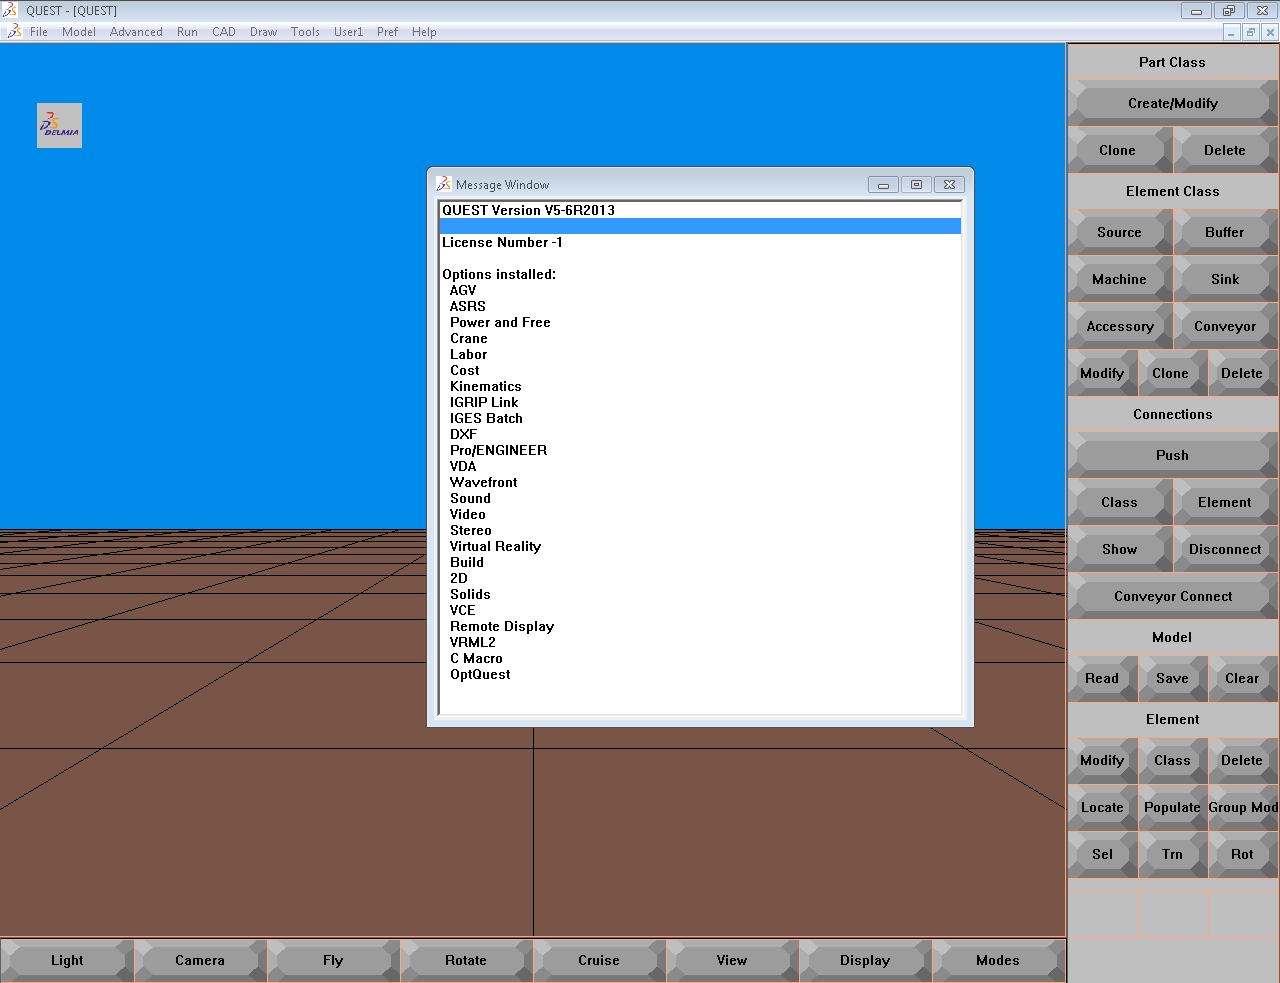Open the Help menu
The width and height of the screenshot is (1280, 983).
[x=424, y=32]
